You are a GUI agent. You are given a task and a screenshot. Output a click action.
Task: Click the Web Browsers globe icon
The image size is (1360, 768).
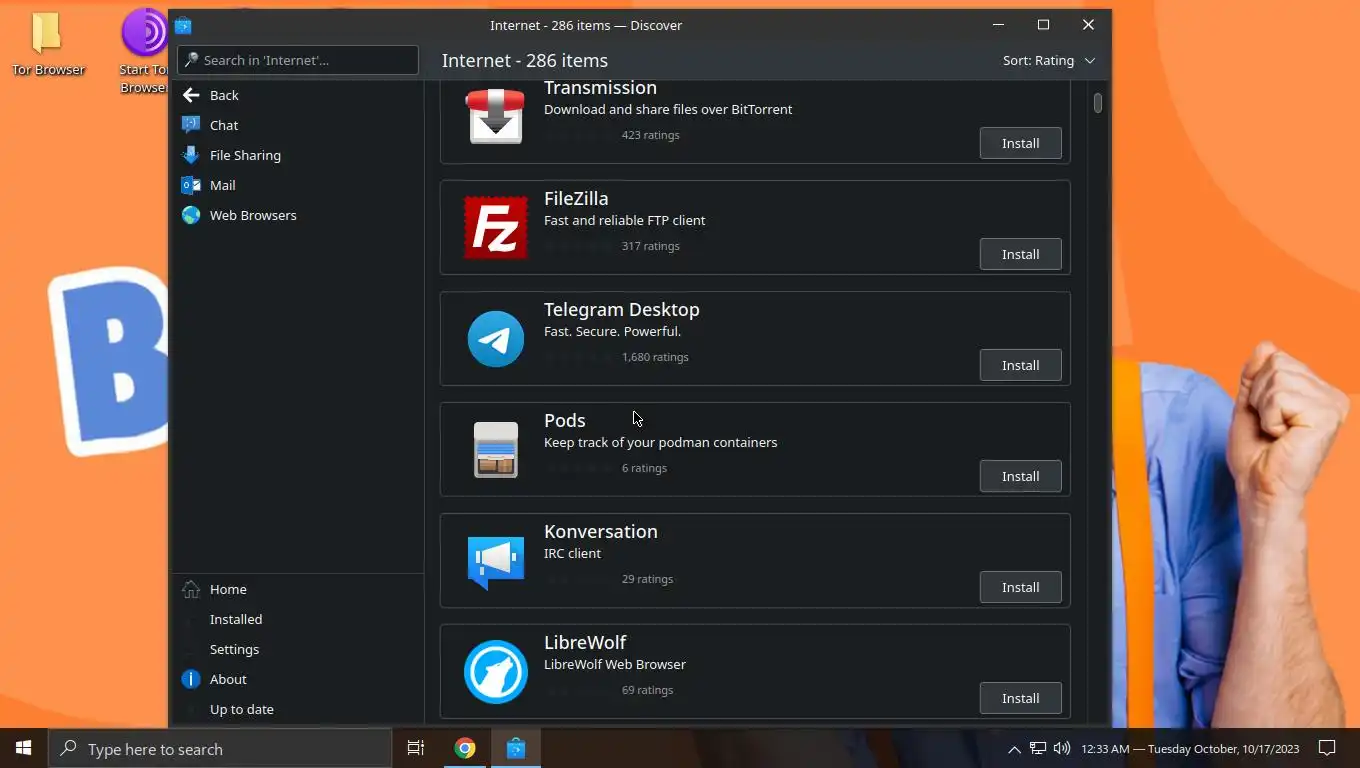[x=191, y=215]
